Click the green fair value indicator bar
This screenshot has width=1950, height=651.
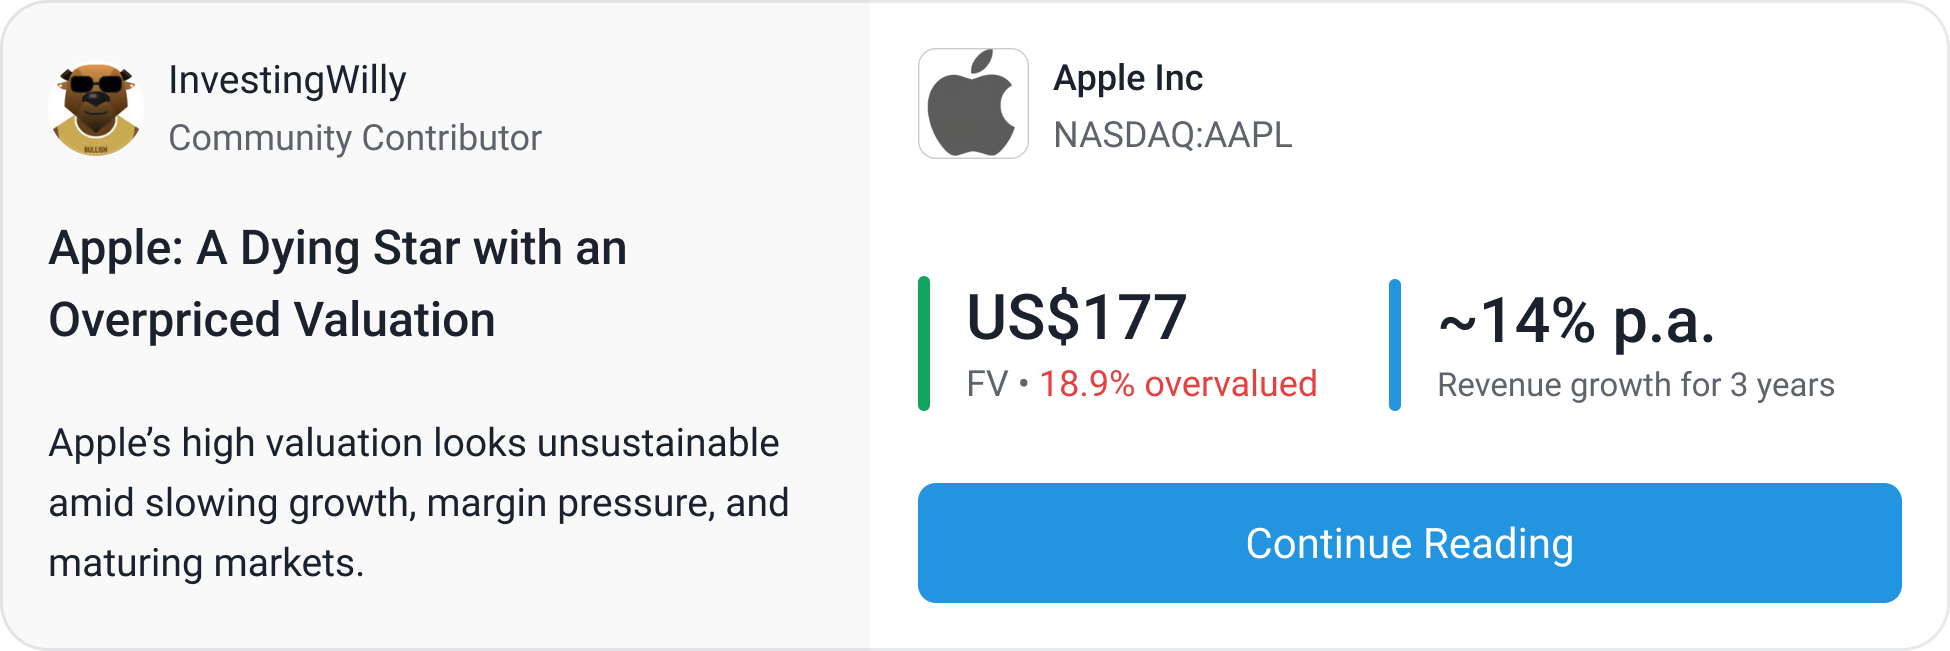tap(924, 344)
